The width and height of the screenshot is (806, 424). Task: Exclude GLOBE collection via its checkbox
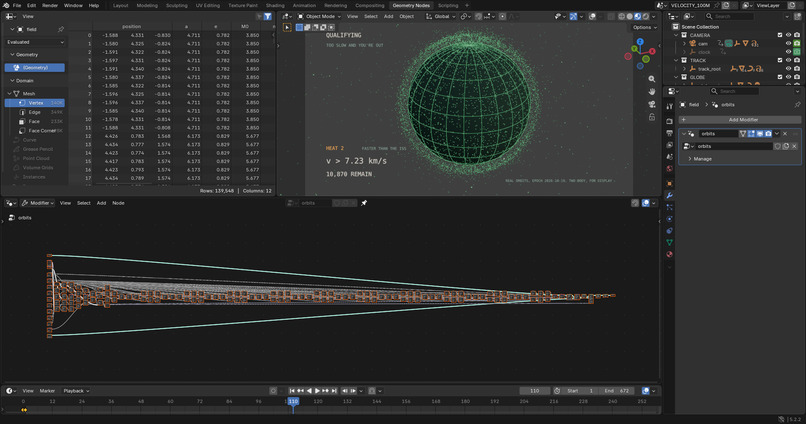[780, 77]
